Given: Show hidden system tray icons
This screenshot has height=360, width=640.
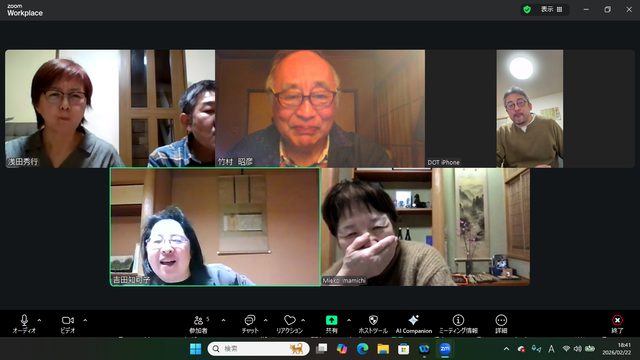Looking at the screenshot, I should tap(507, 349).
